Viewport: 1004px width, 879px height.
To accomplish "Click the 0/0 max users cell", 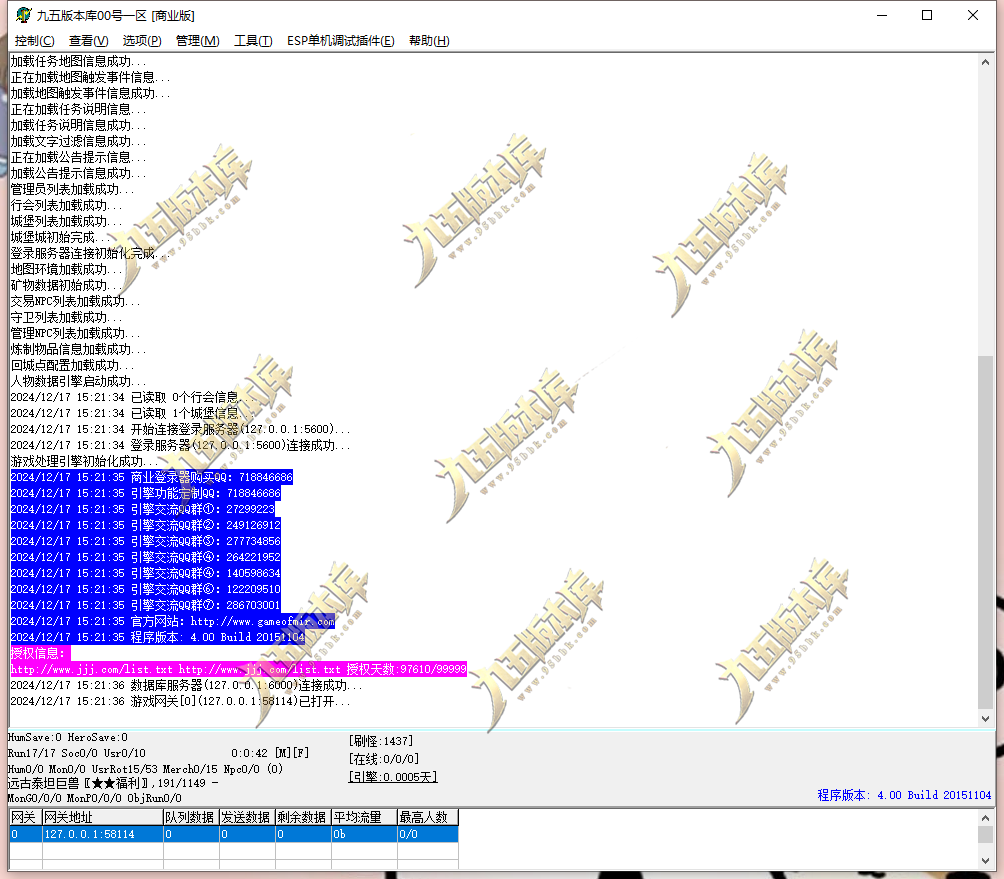I will [428, 834].
